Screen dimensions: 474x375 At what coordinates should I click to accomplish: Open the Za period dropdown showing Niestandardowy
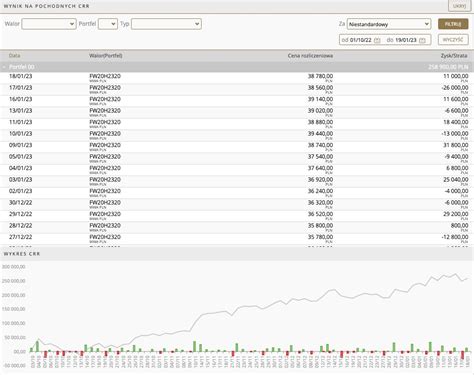coord(389,24)
